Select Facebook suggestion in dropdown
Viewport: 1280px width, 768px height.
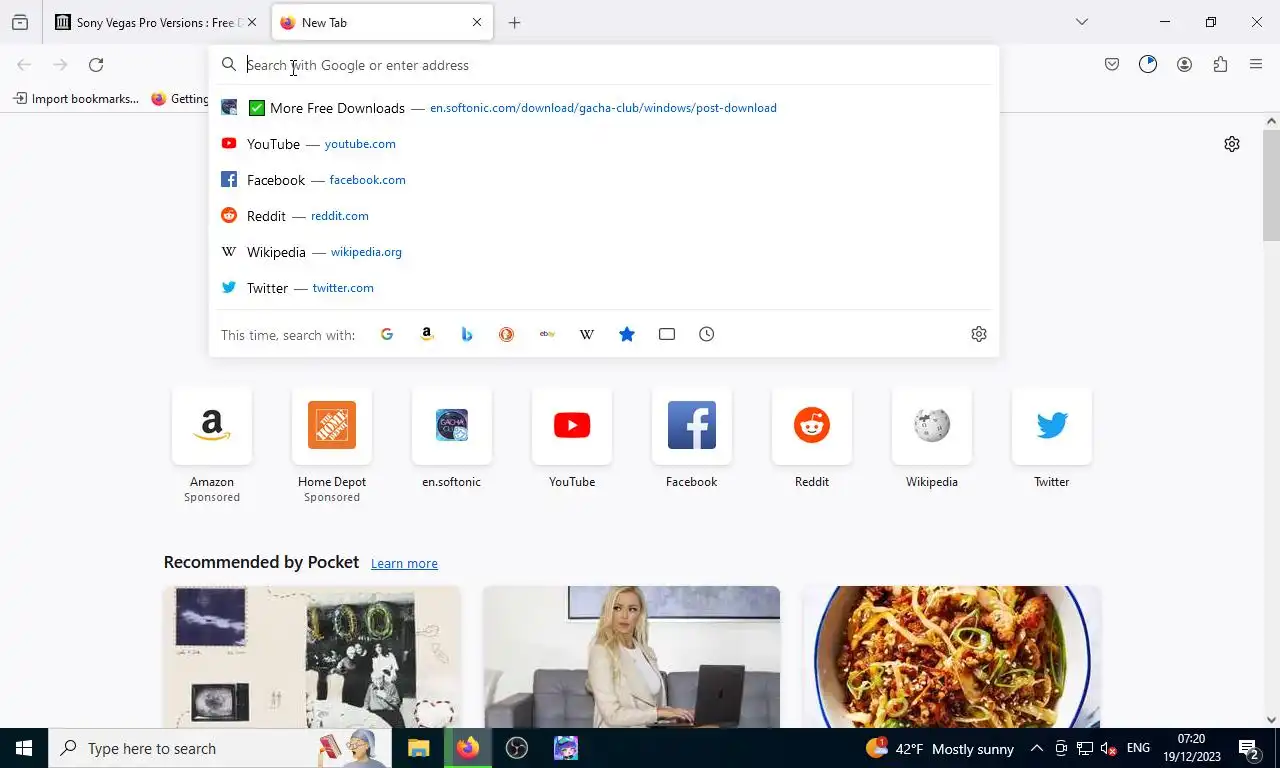pos(603,180)
